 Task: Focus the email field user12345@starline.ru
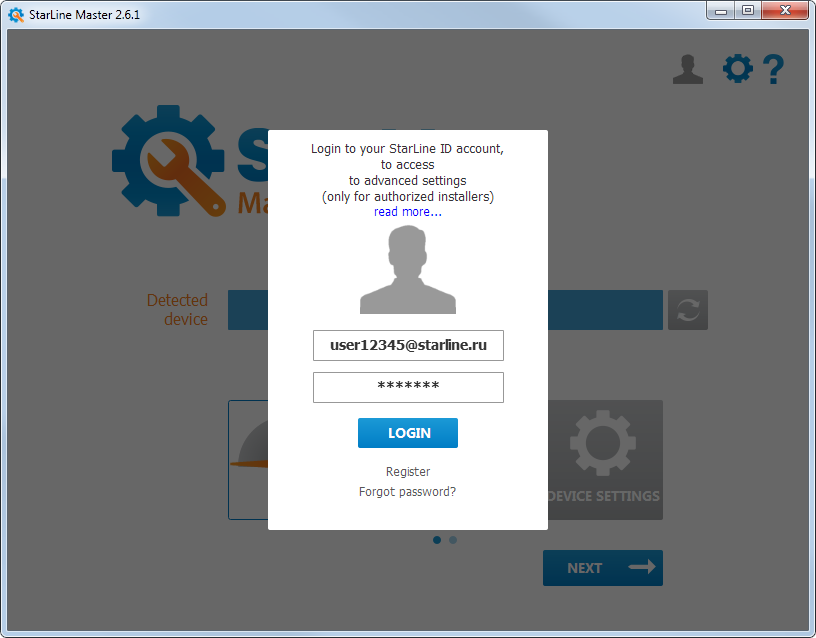click(408, 345)
